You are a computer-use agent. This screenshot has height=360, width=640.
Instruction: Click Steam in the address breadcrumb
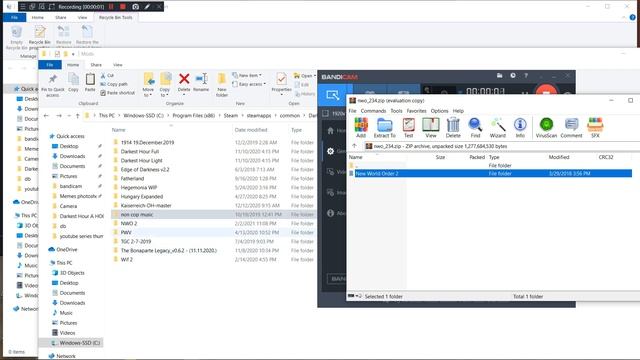[x=231, y=116]
